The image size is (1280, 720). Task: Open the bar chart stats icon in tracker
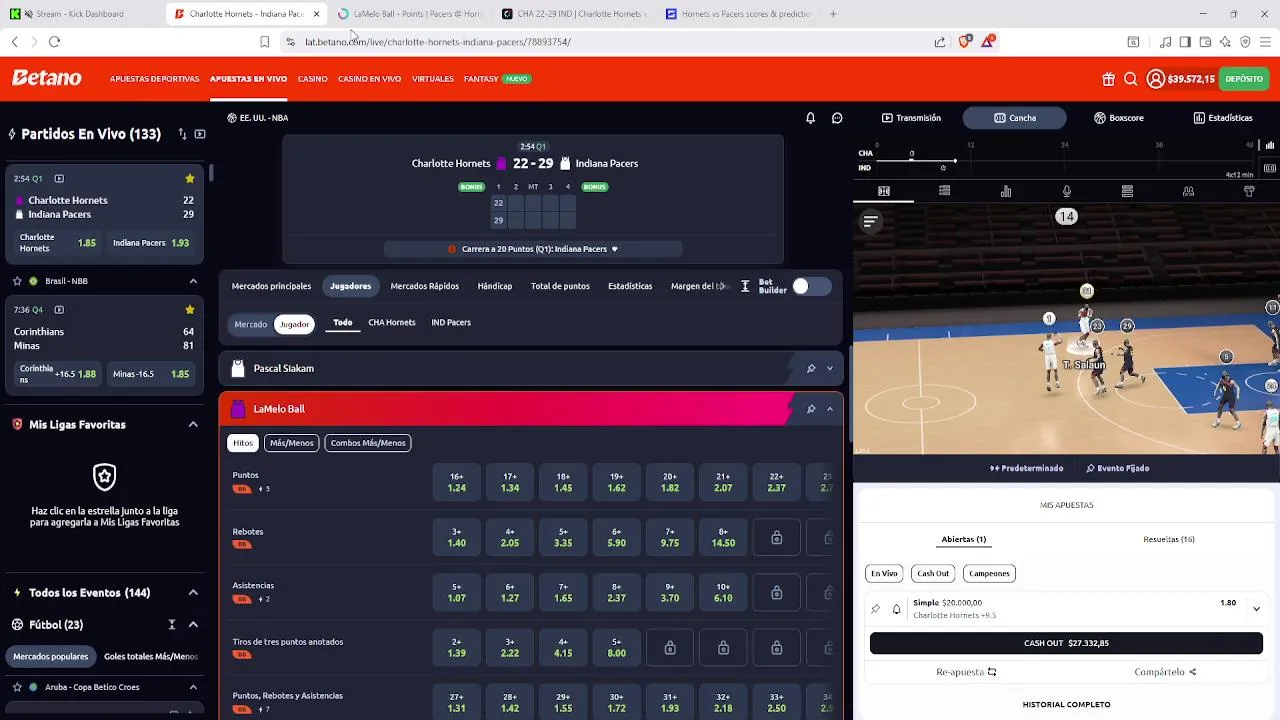click(1006, 191)
